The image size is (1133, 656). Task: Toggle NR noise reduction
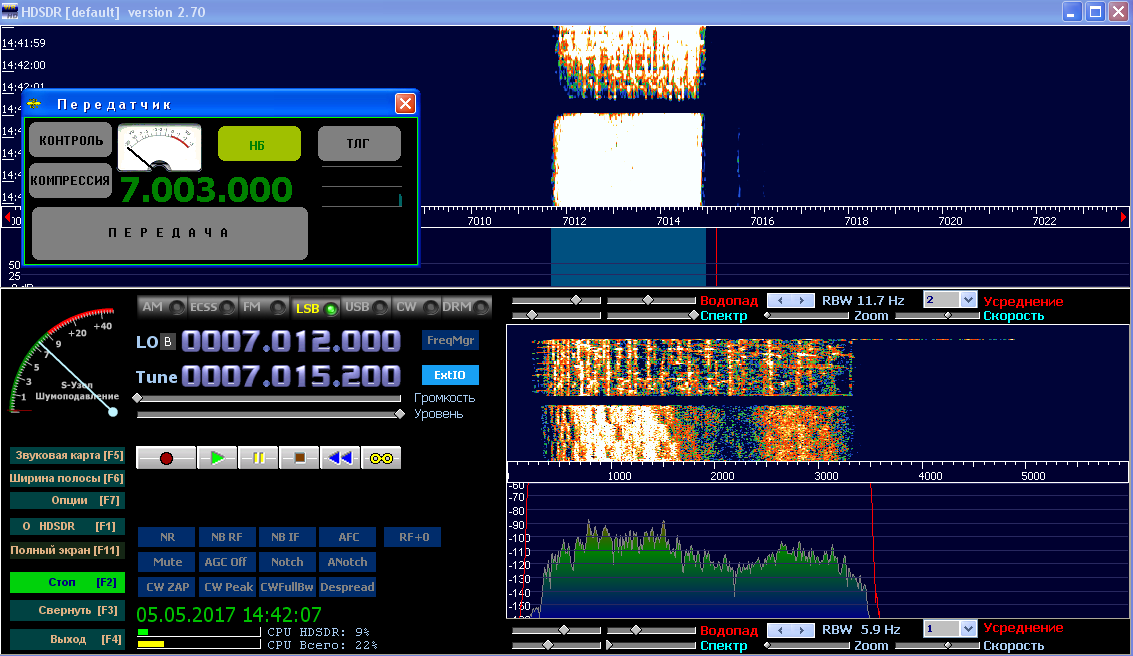point(167,538)
